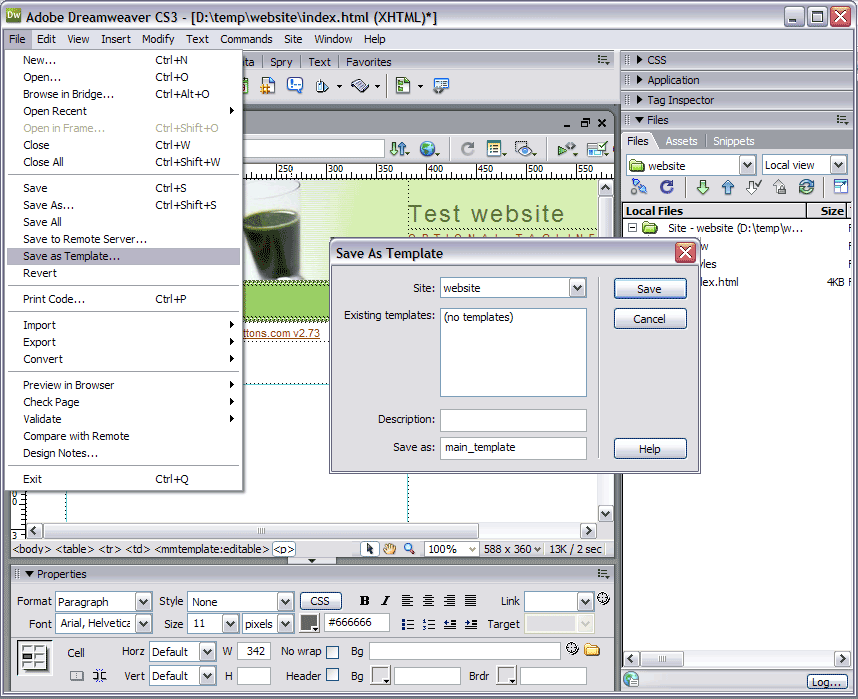Open the Site dropdown in Save As Template
This screenshot has height=699, width=858.
tap(577, 288)
